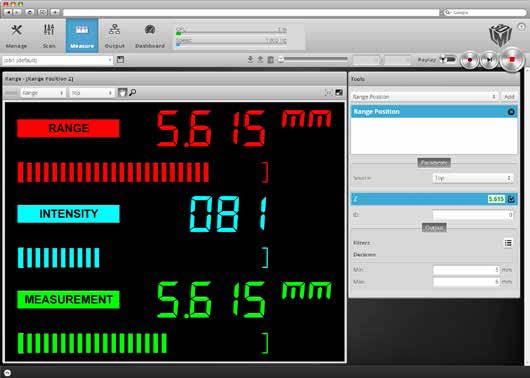
Task: Open the Scan settings page
Action: click(49, 36)
